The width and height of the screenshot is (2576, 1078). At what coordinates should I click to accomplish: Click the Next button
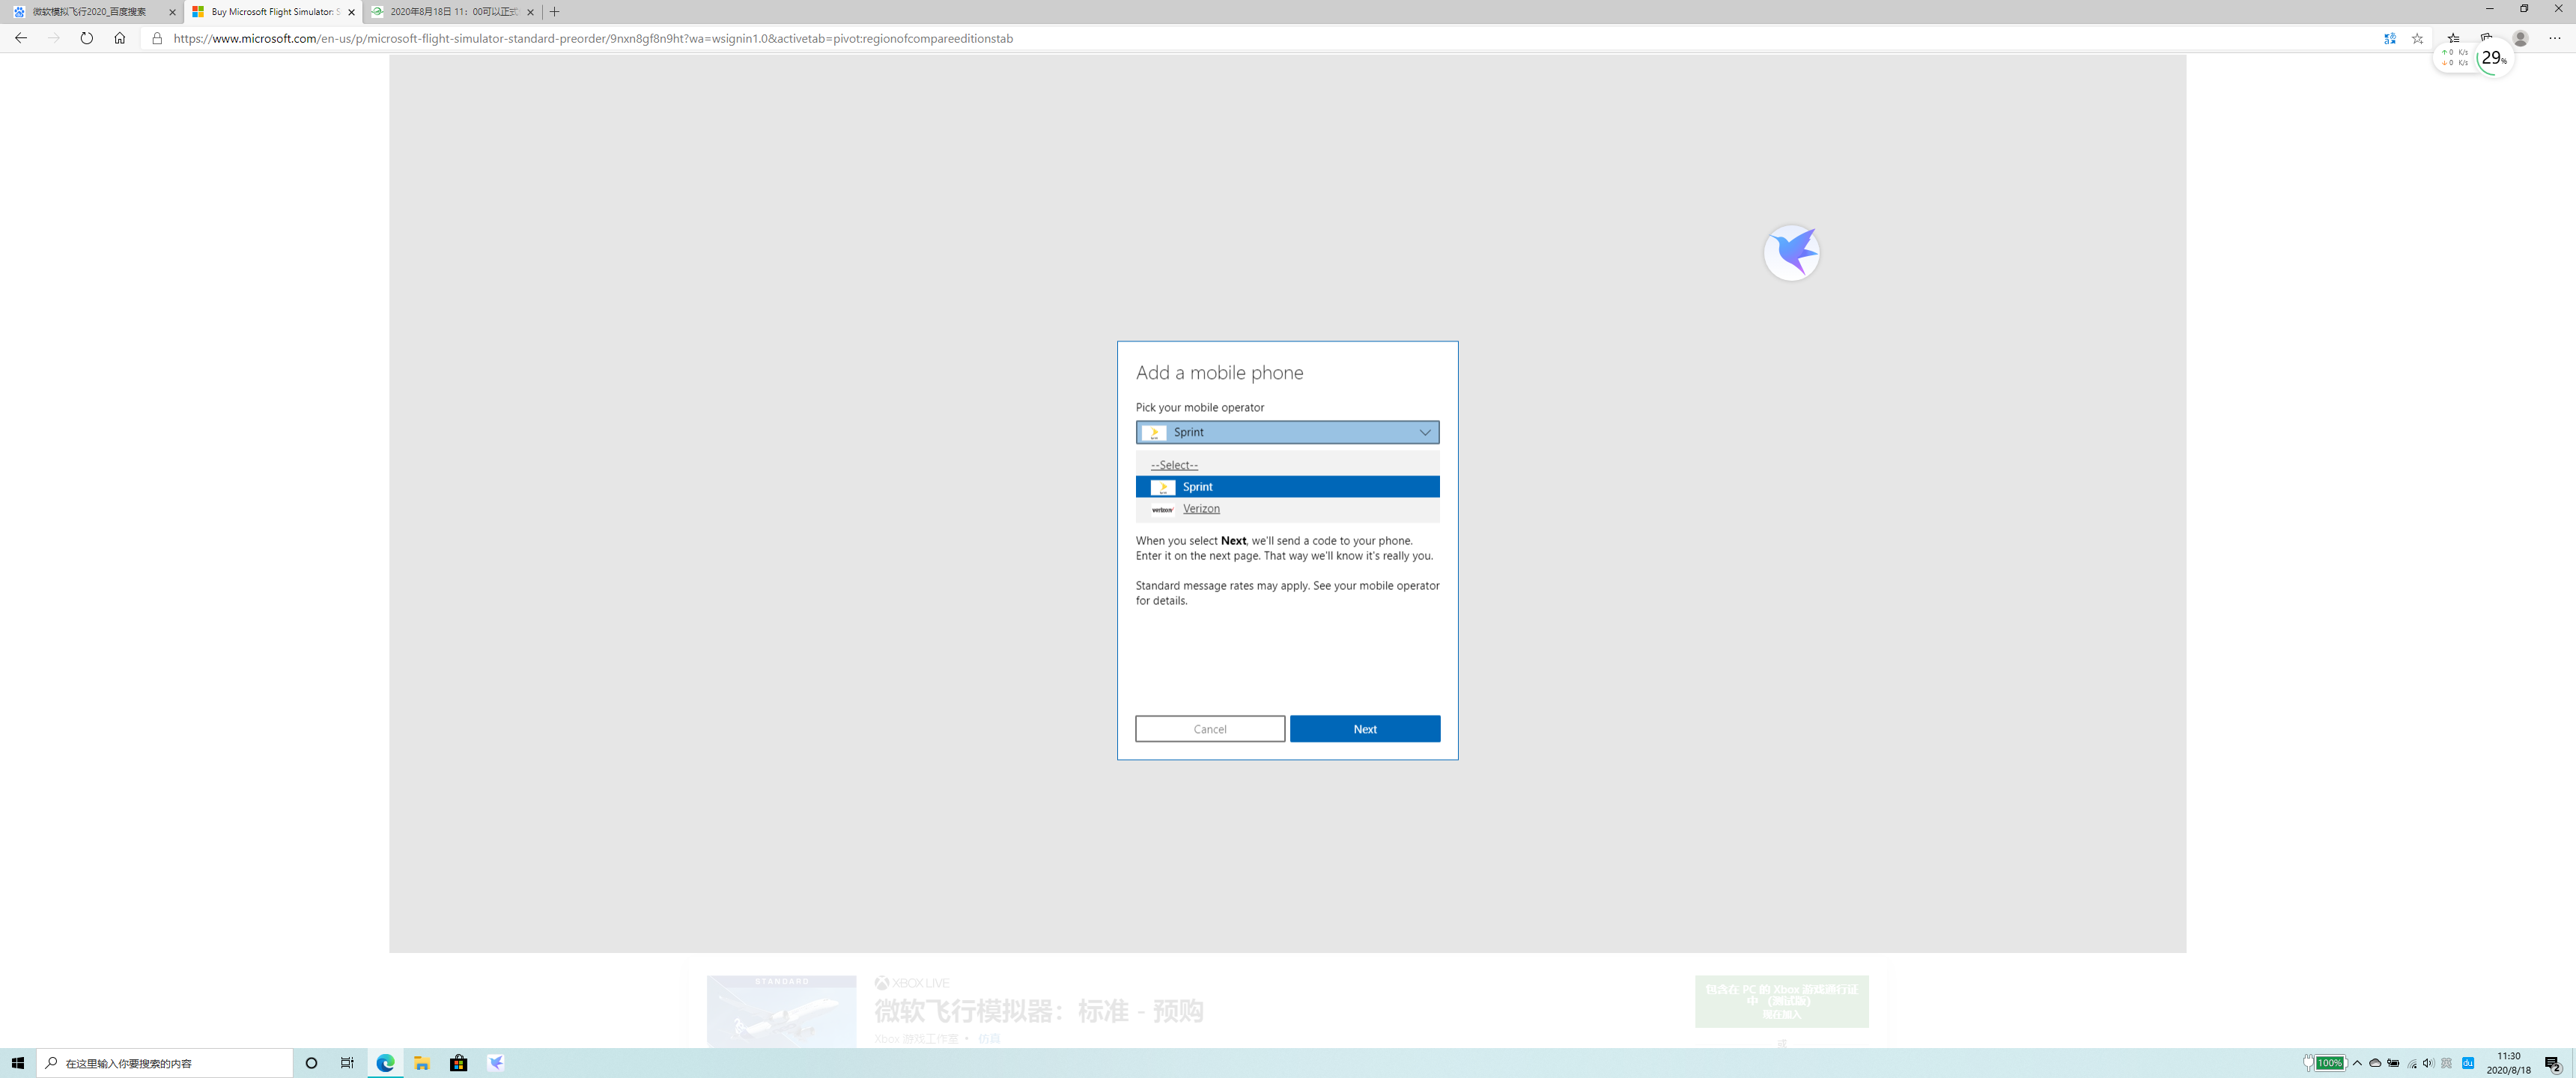[x=1365, y=729]
